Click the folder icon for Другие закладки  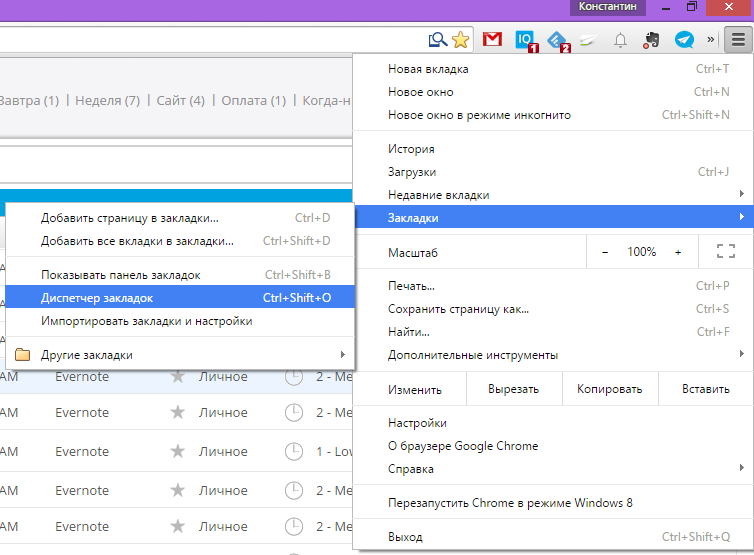22,355
